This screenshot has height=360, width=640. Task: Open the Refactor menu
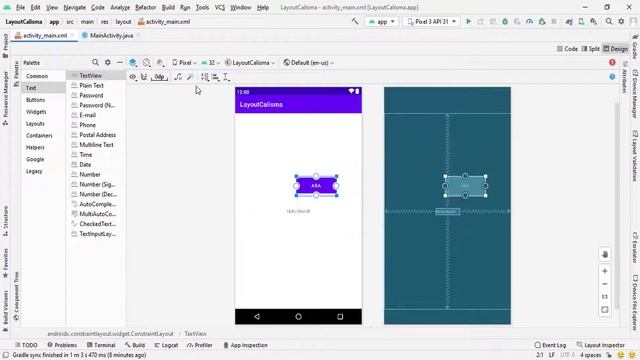point(145,7)
